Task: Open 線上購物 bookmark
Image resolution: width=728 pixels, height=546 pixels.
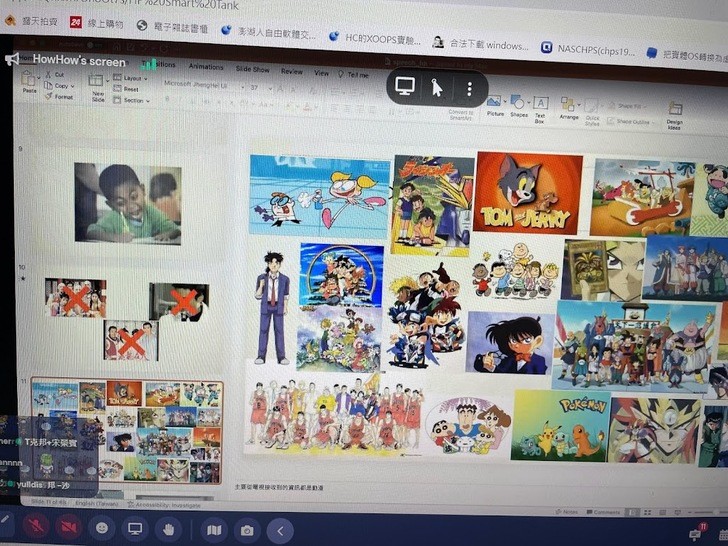Action: [x=97, y=23]
